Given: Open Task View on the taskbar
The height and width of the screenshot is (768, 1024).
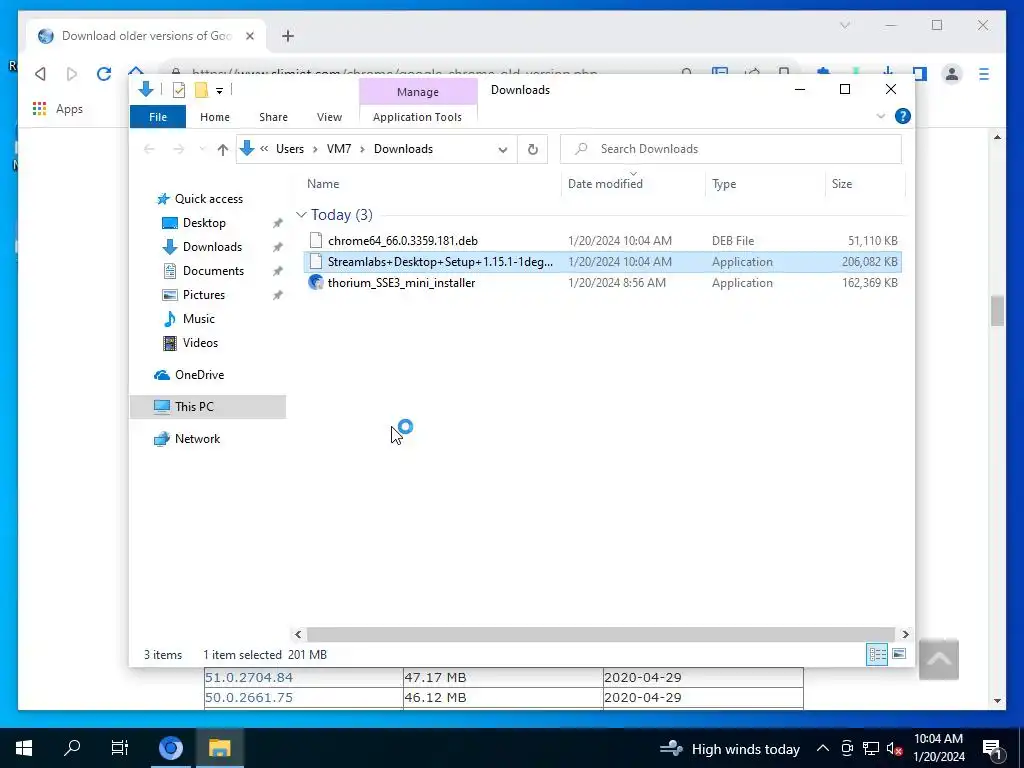Looking at the screenshot, I should 120,748.
